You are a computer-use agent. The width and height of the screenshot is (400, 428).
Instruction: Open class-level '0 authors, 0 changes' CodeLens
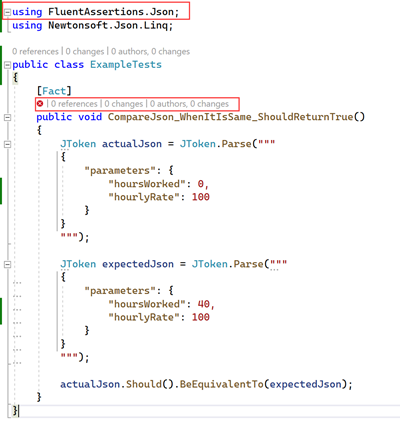[x=150, y=52]
